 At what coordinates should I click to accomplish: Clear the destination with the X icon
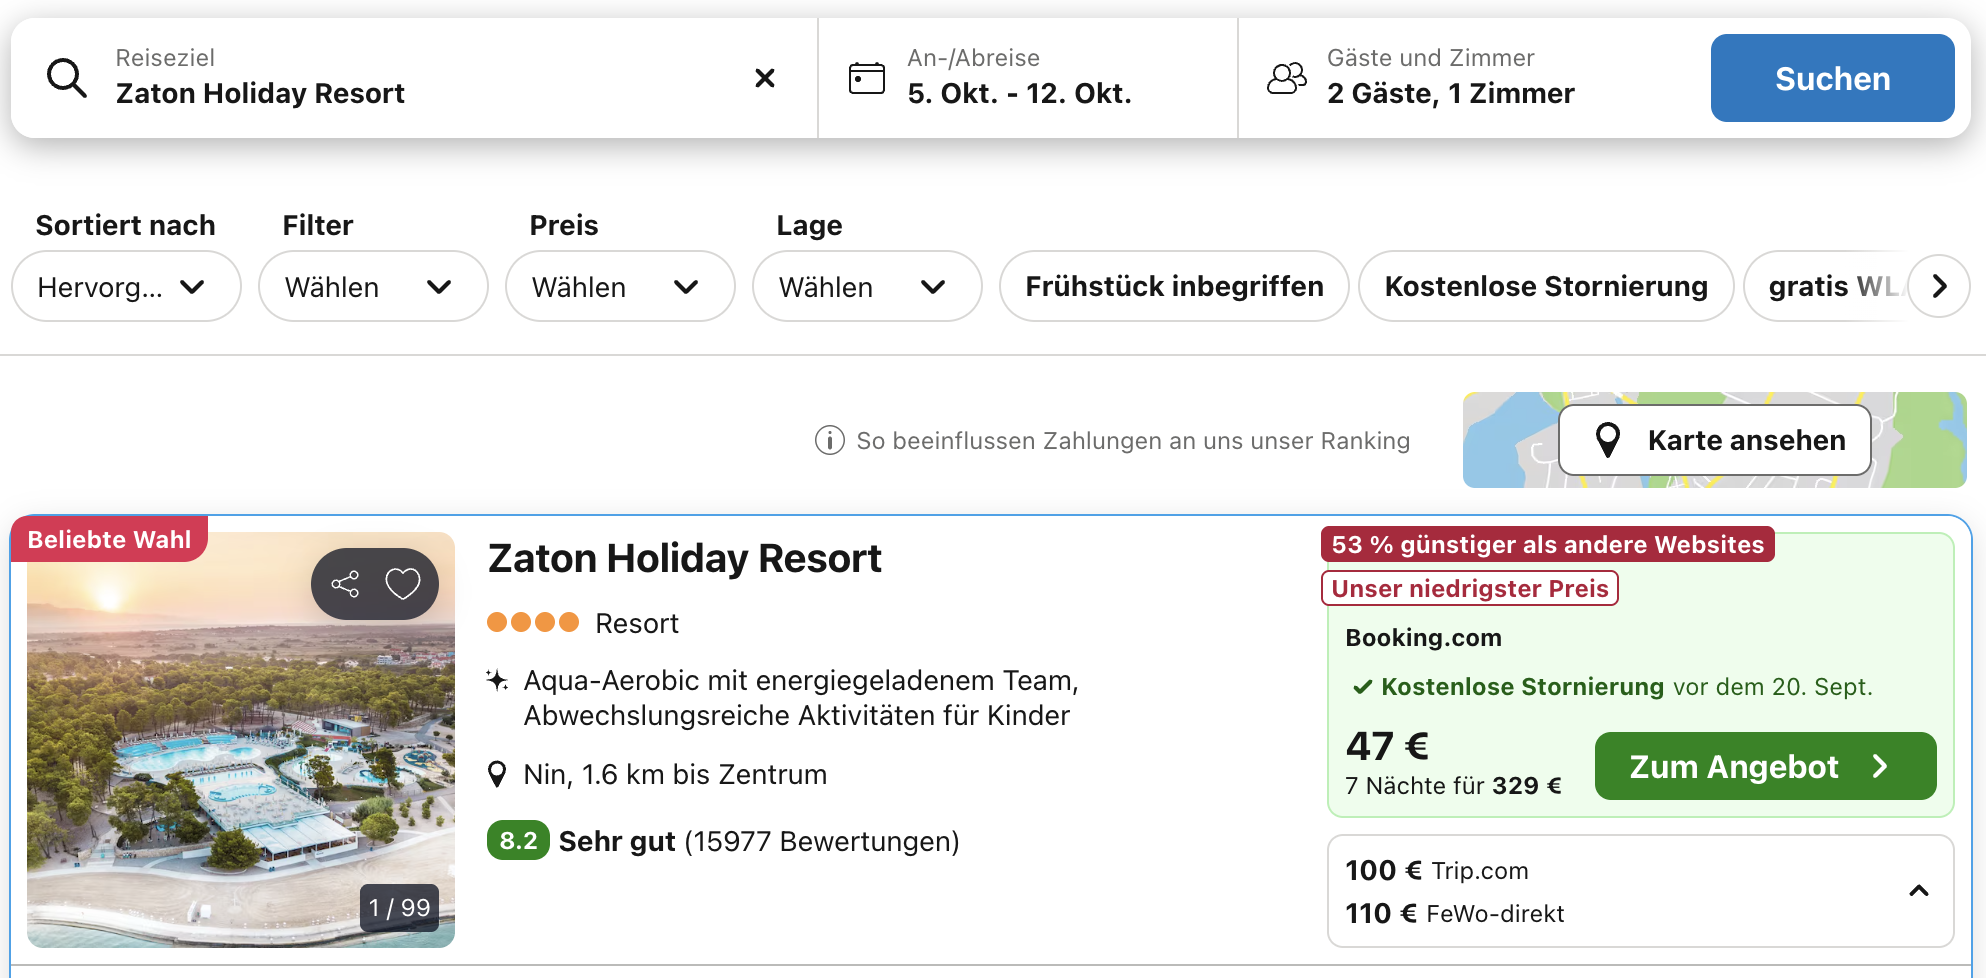[765, 78]
